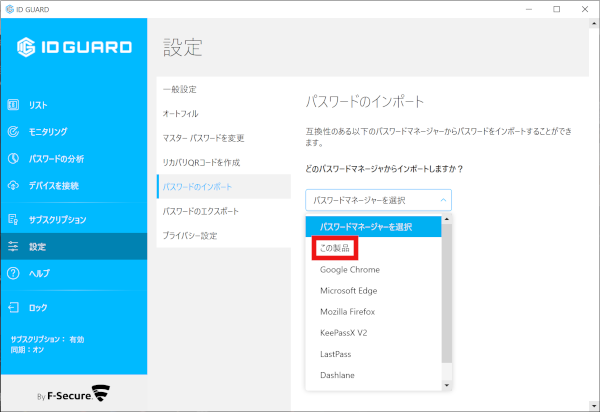Select the ヘルプ label in sidebar
The width and height of the screenshot is (600, 412).
39,273
